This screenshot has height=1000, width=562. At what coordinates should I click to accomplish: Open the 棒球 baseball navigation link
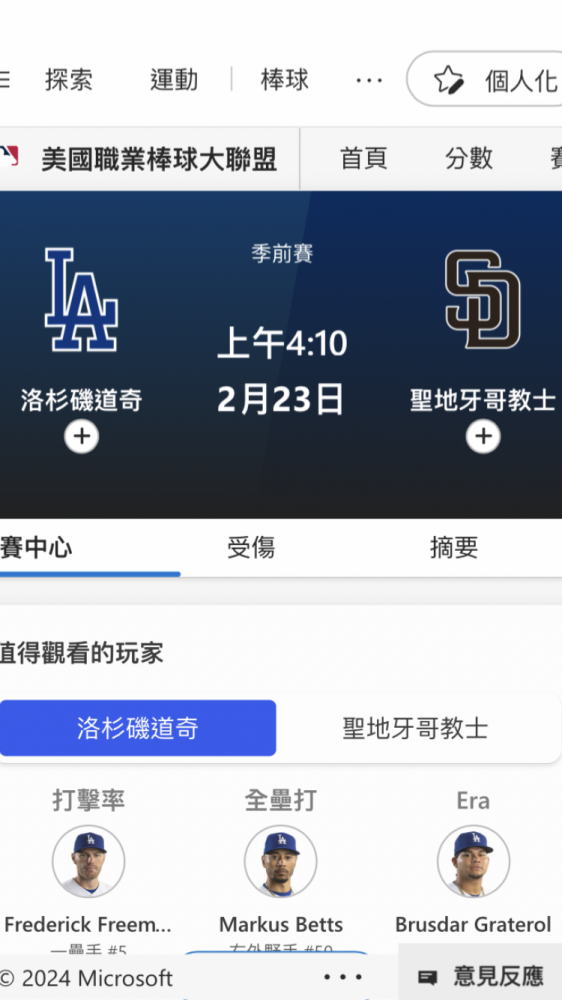[x=285, y=80]
